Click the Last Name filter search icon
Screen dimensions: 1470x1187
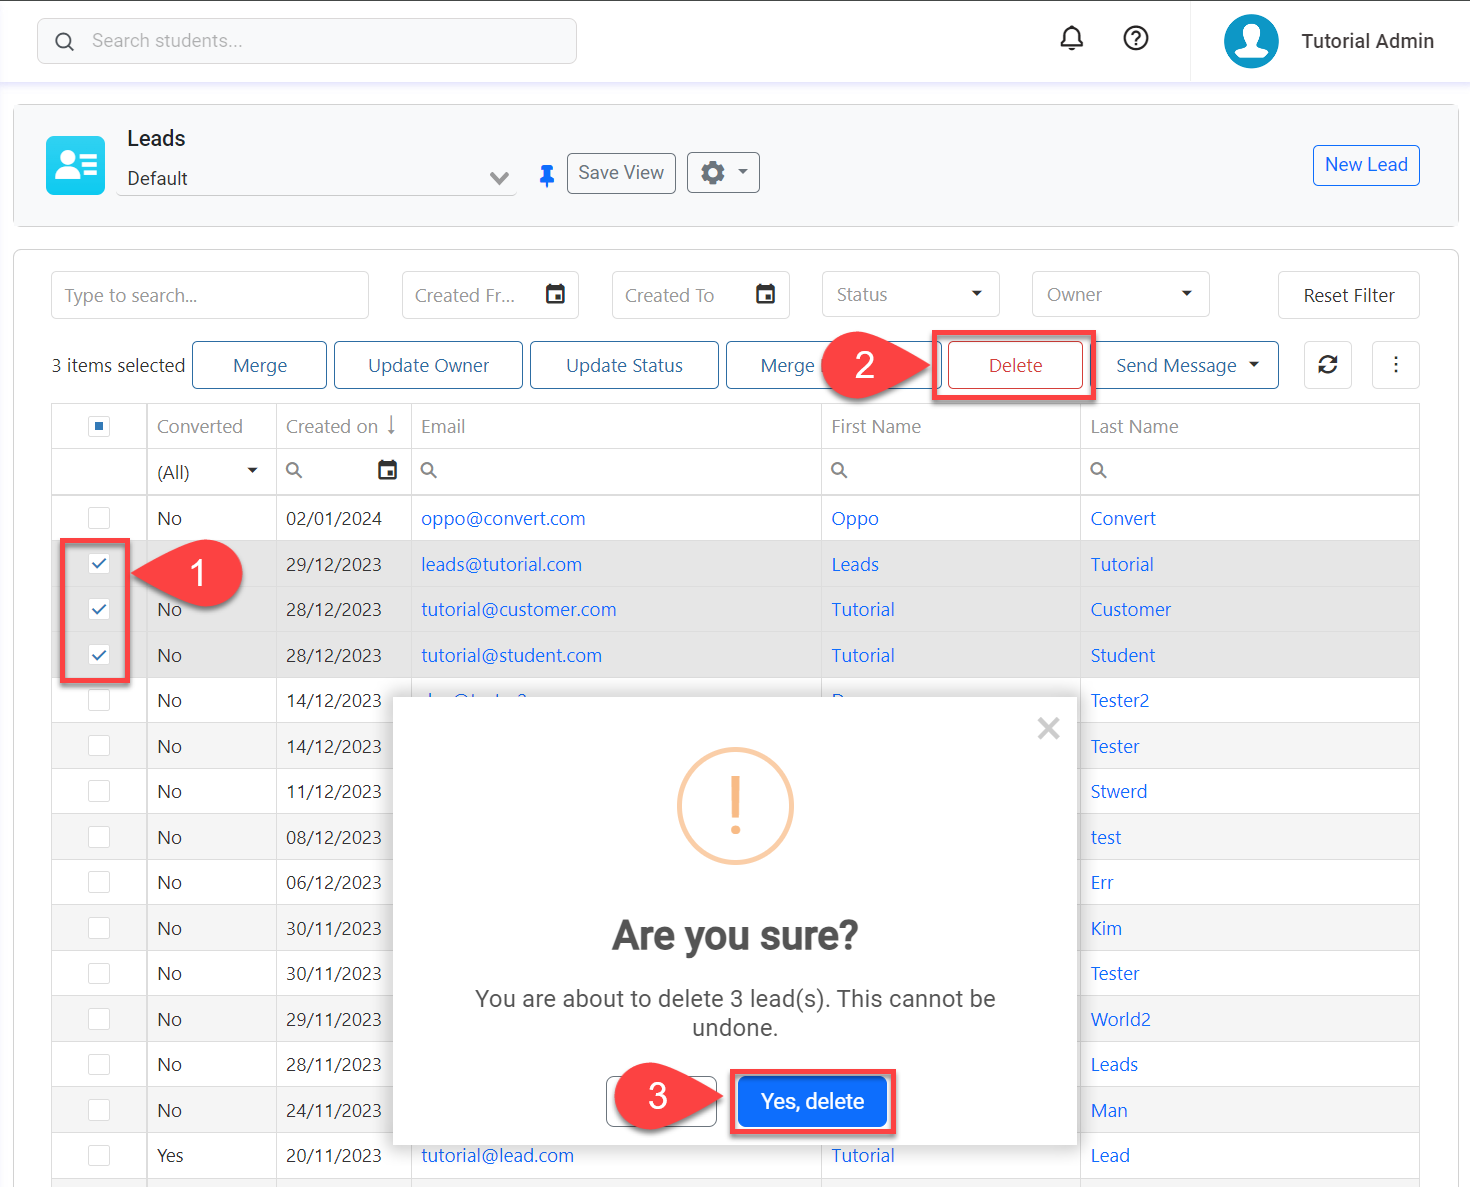point(1098,470)
